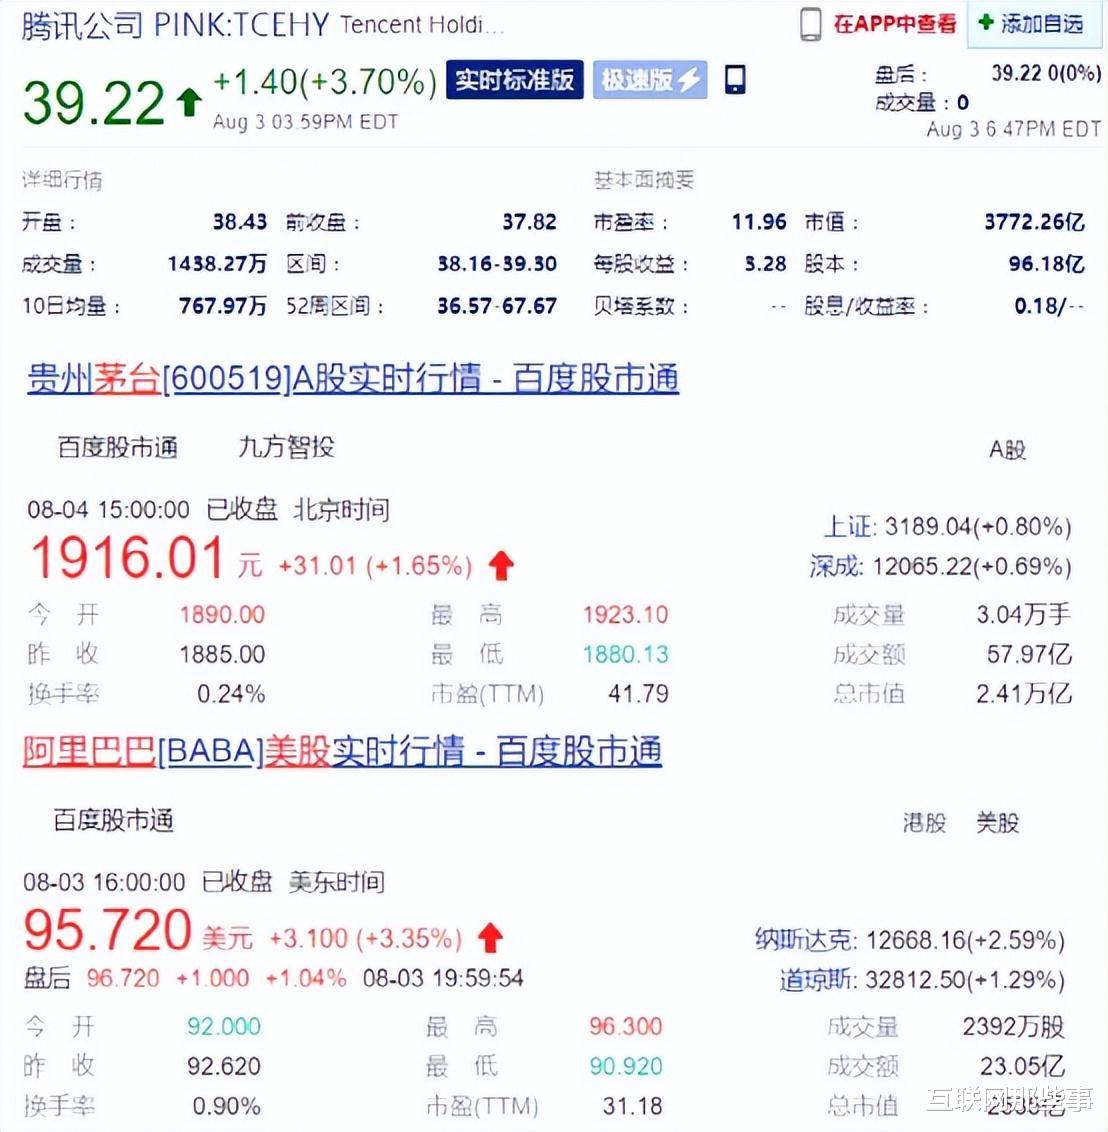Viewport: 1108px width, 1132px height.
Task: Switch to the 港股 tab
Action: 924,822
